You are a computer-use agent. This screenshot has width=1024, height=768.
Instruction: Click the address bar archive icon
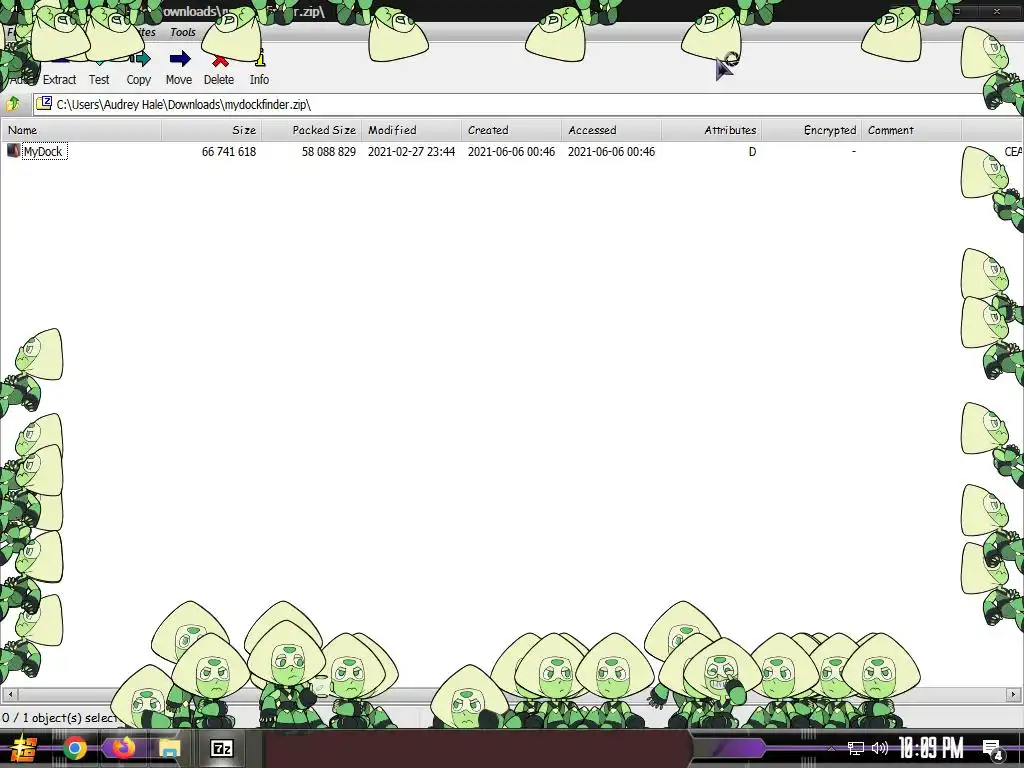pyautogui.click(x=44, y=103)
